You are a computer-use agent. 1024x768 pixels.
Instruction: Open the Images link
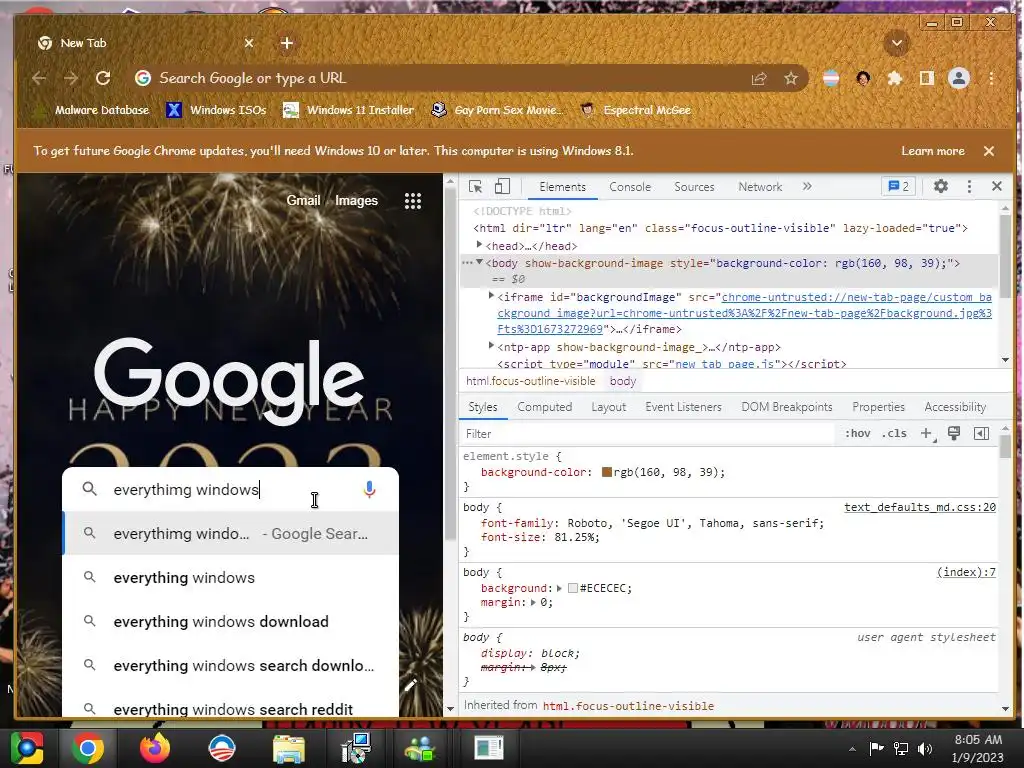357,200
